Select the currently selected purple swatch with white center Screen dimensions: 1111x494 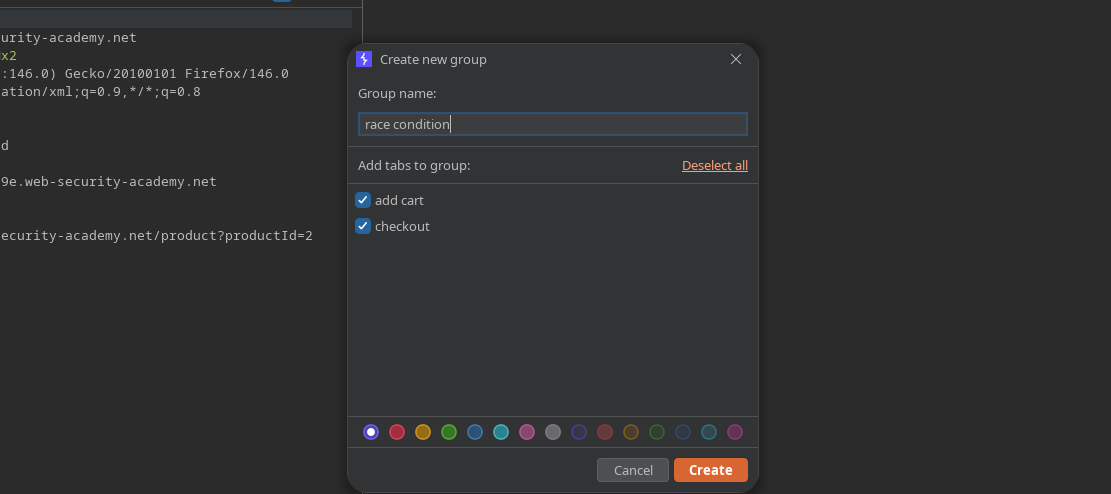point(371,432)
